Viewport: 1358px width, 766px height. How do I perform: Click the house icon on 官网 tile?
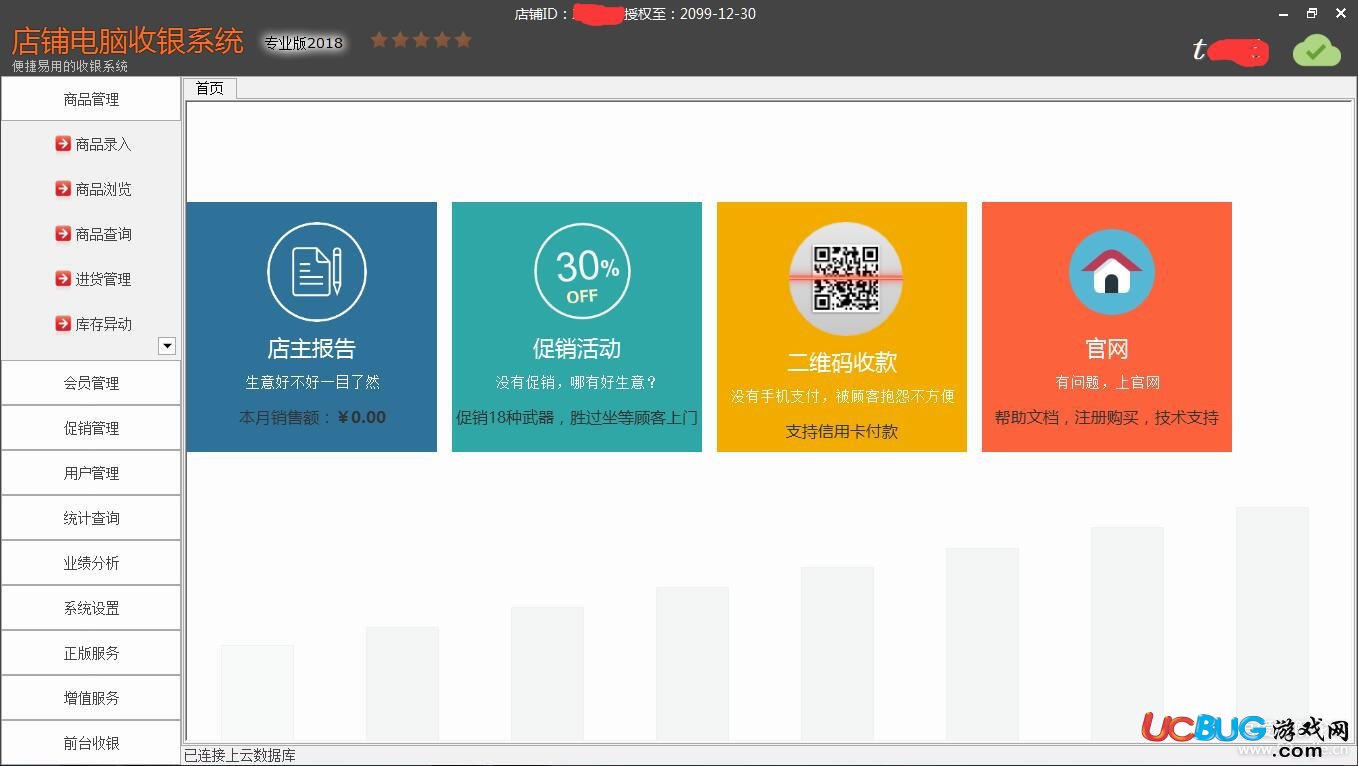(x=1112, y=272)
